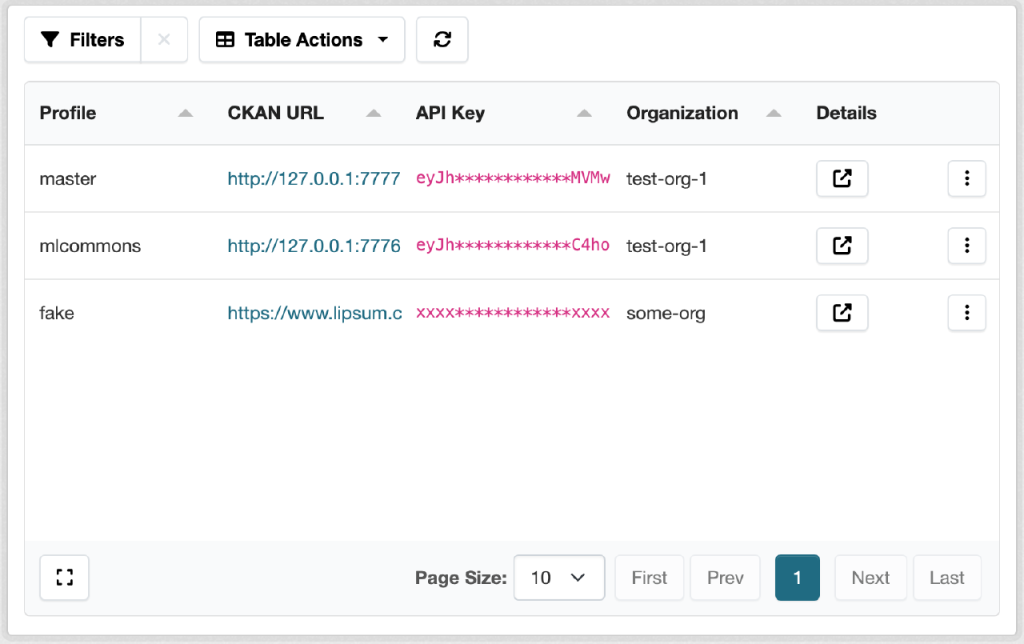
Task: Open the lipsum URL of fake profile
Action: 314,313
